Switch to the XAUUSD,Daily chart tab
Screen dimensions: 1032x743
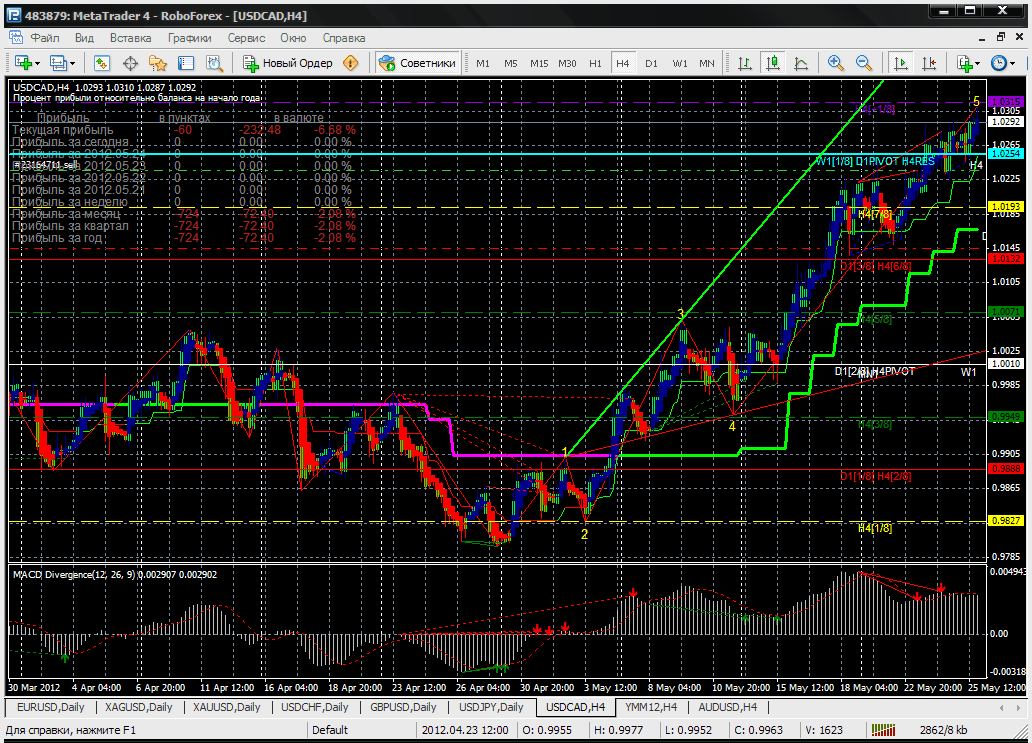pos(226,707)
